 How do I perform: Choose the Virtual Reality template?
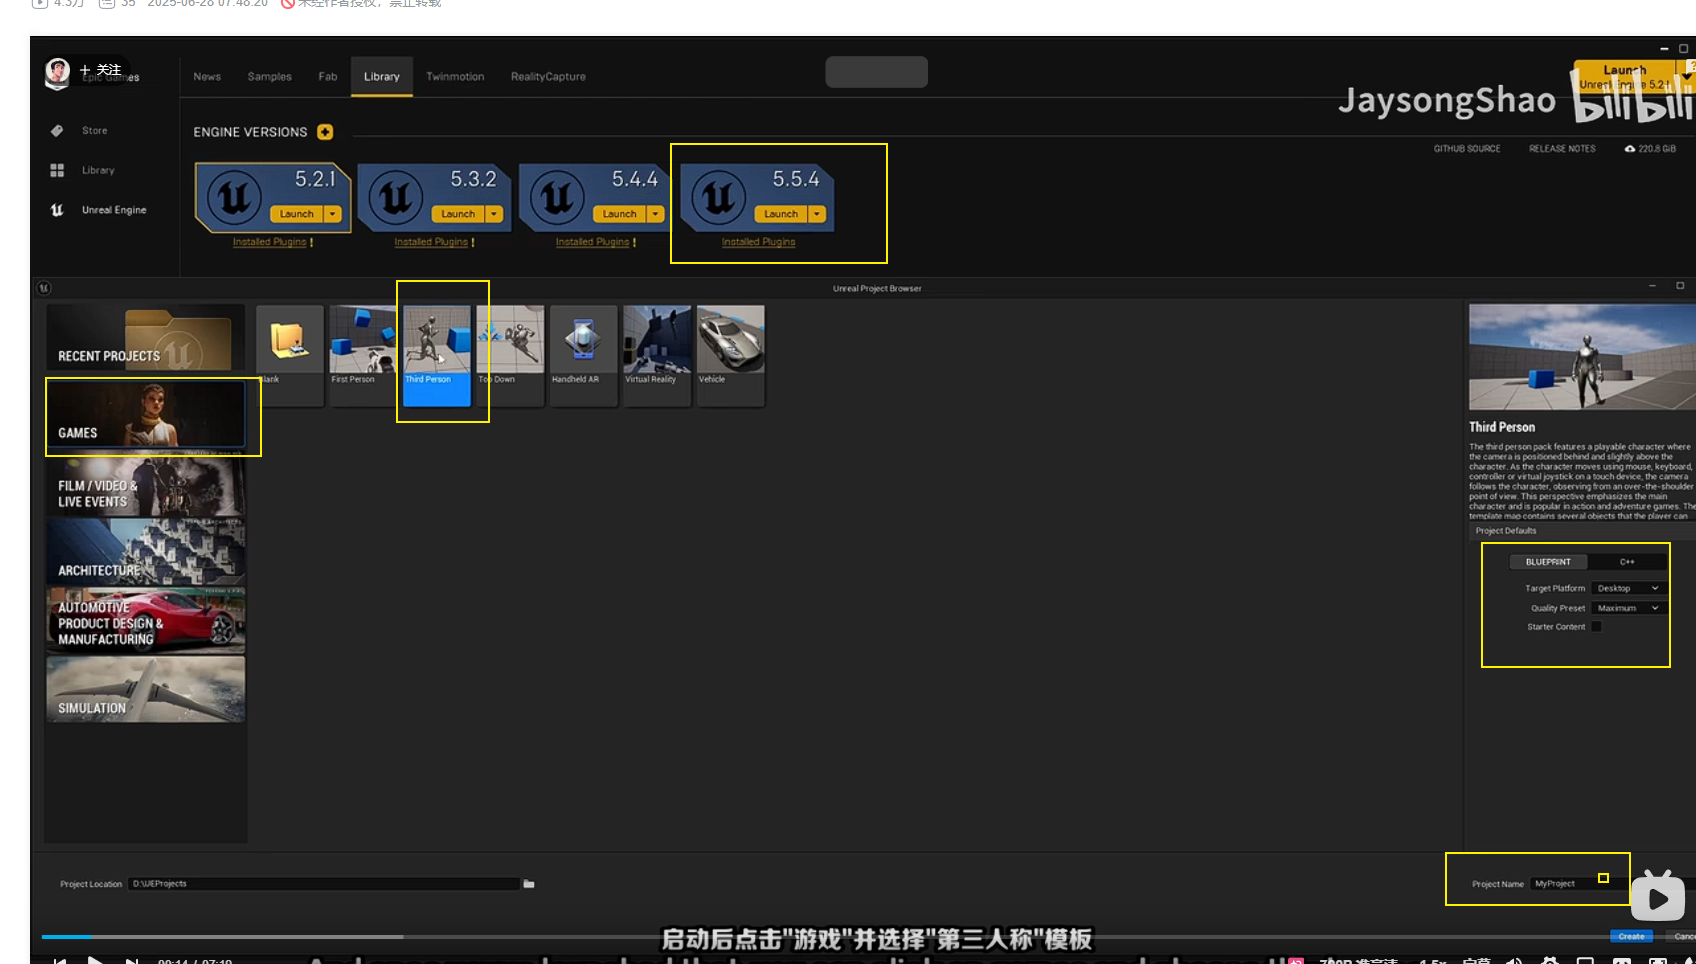click(x=657, y=355)
